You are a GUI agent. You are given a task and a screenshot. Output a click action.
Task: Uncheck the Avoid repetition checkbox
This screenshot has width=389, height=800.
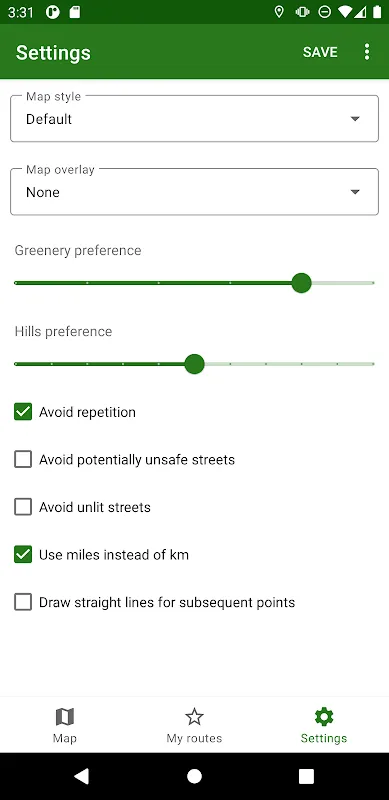(x=23, y=412)
